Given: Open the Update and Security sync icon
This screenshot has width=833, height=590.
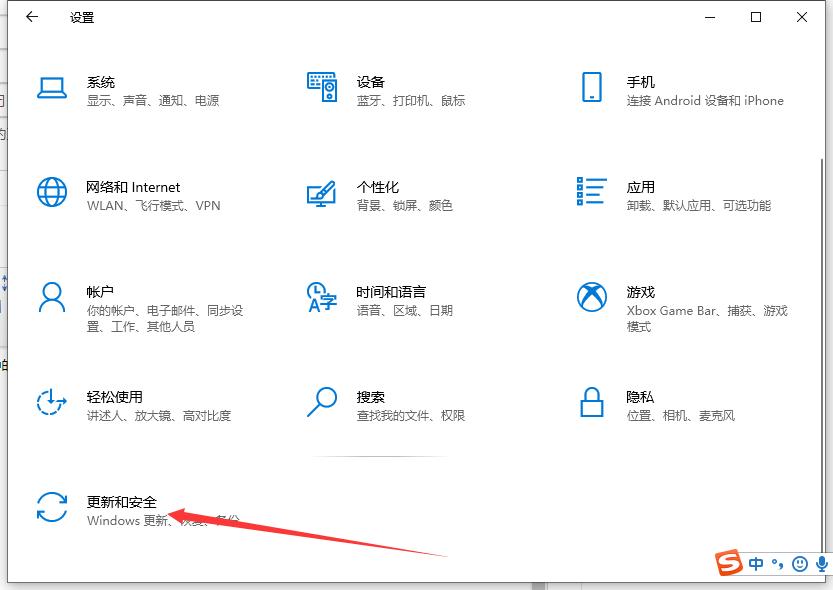Looking at the screenshot, I should [x=52, y=507].
